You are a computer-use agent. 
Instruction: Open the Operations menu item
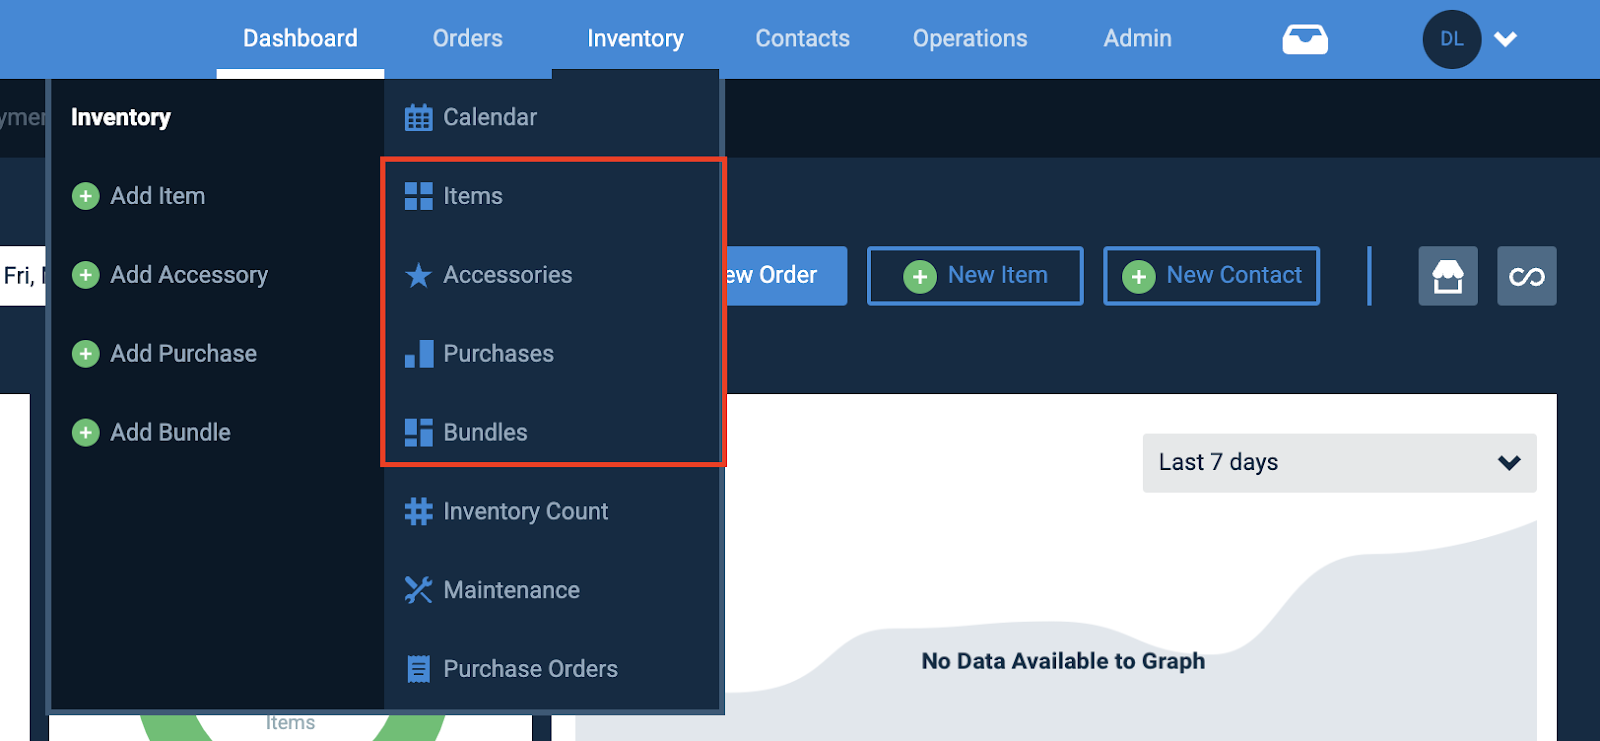(969, 38)
